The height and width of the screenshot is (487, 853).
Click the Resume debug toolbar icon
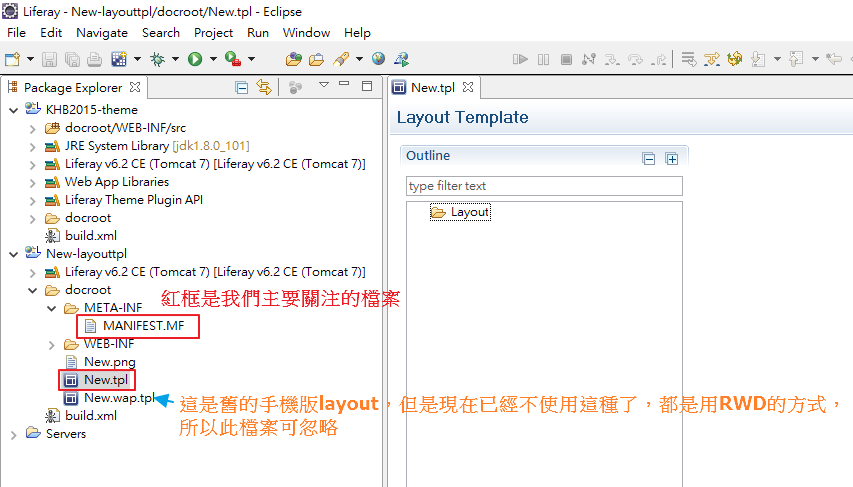521,59
